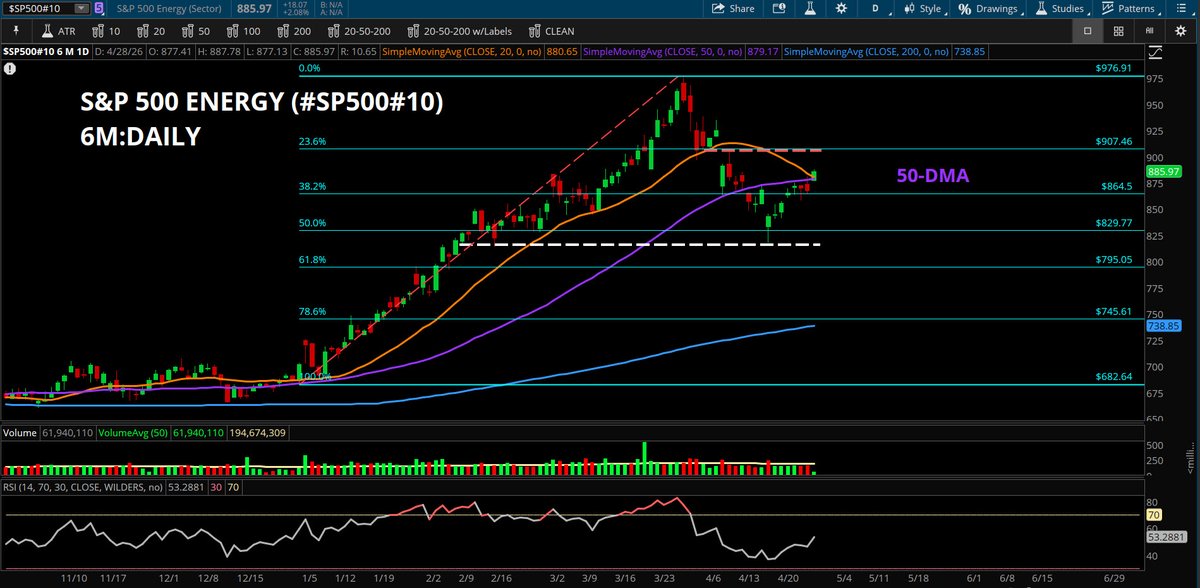Open the Studies menu
Viewport: 1200px width, 588px height.
point(1060,9)
